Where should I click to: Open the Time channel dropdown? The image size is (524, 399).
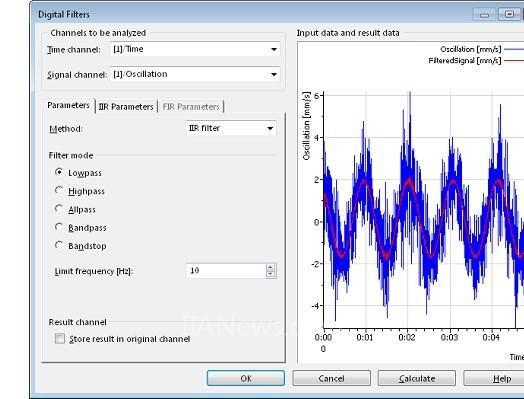pos(195,49)
